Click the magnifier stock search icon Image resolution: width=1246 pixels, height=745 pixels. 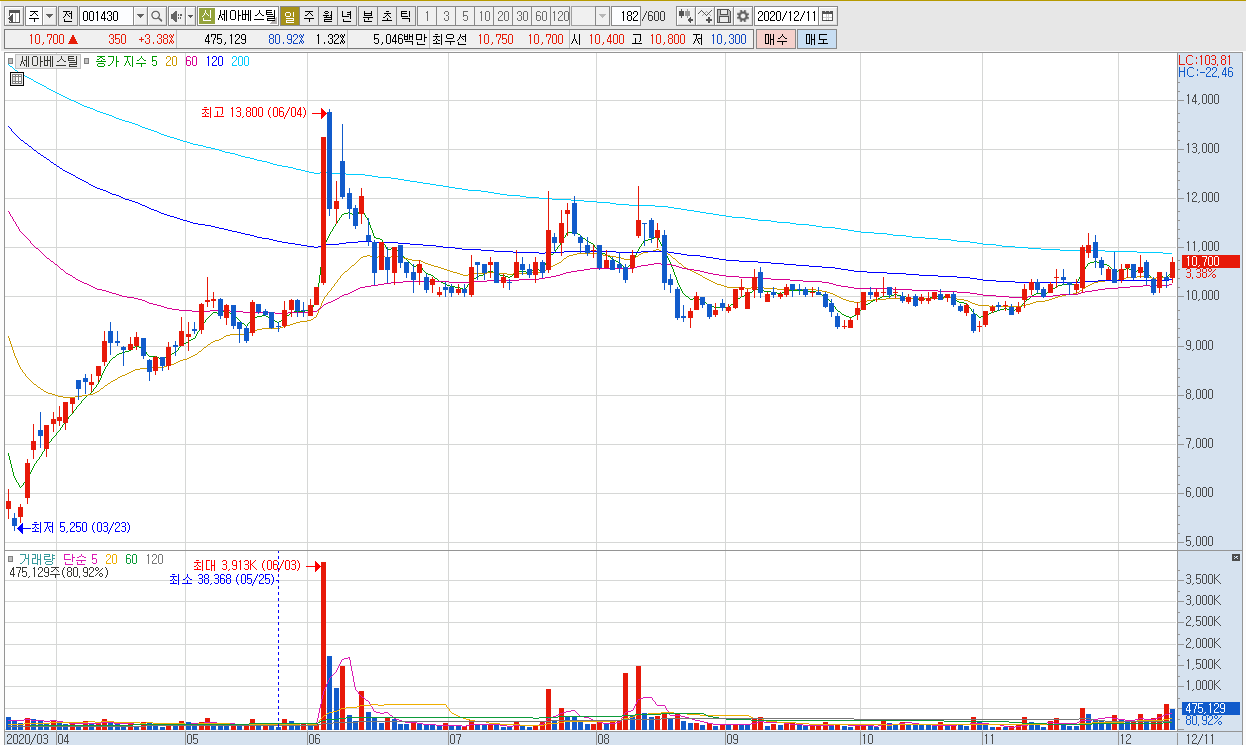(x=157, y=16)
